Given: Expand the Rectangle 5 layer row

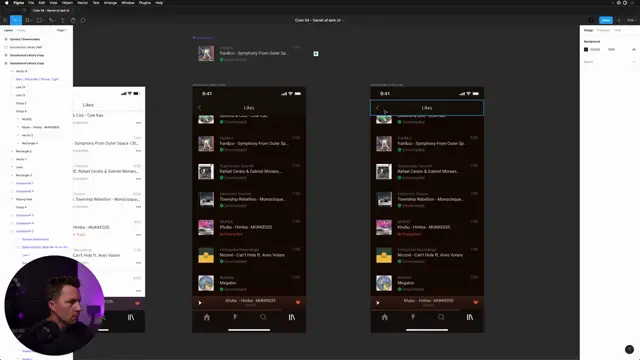Looking at the screenshot, I should point(12,151).
